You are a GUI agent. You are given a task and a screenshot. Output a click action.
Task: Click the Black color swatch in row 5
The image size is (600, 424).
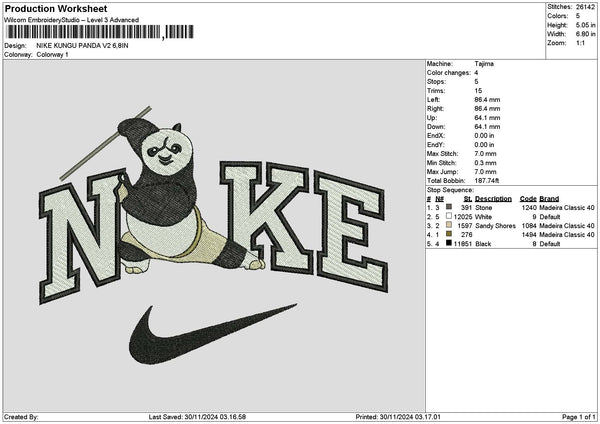point(449,243)
